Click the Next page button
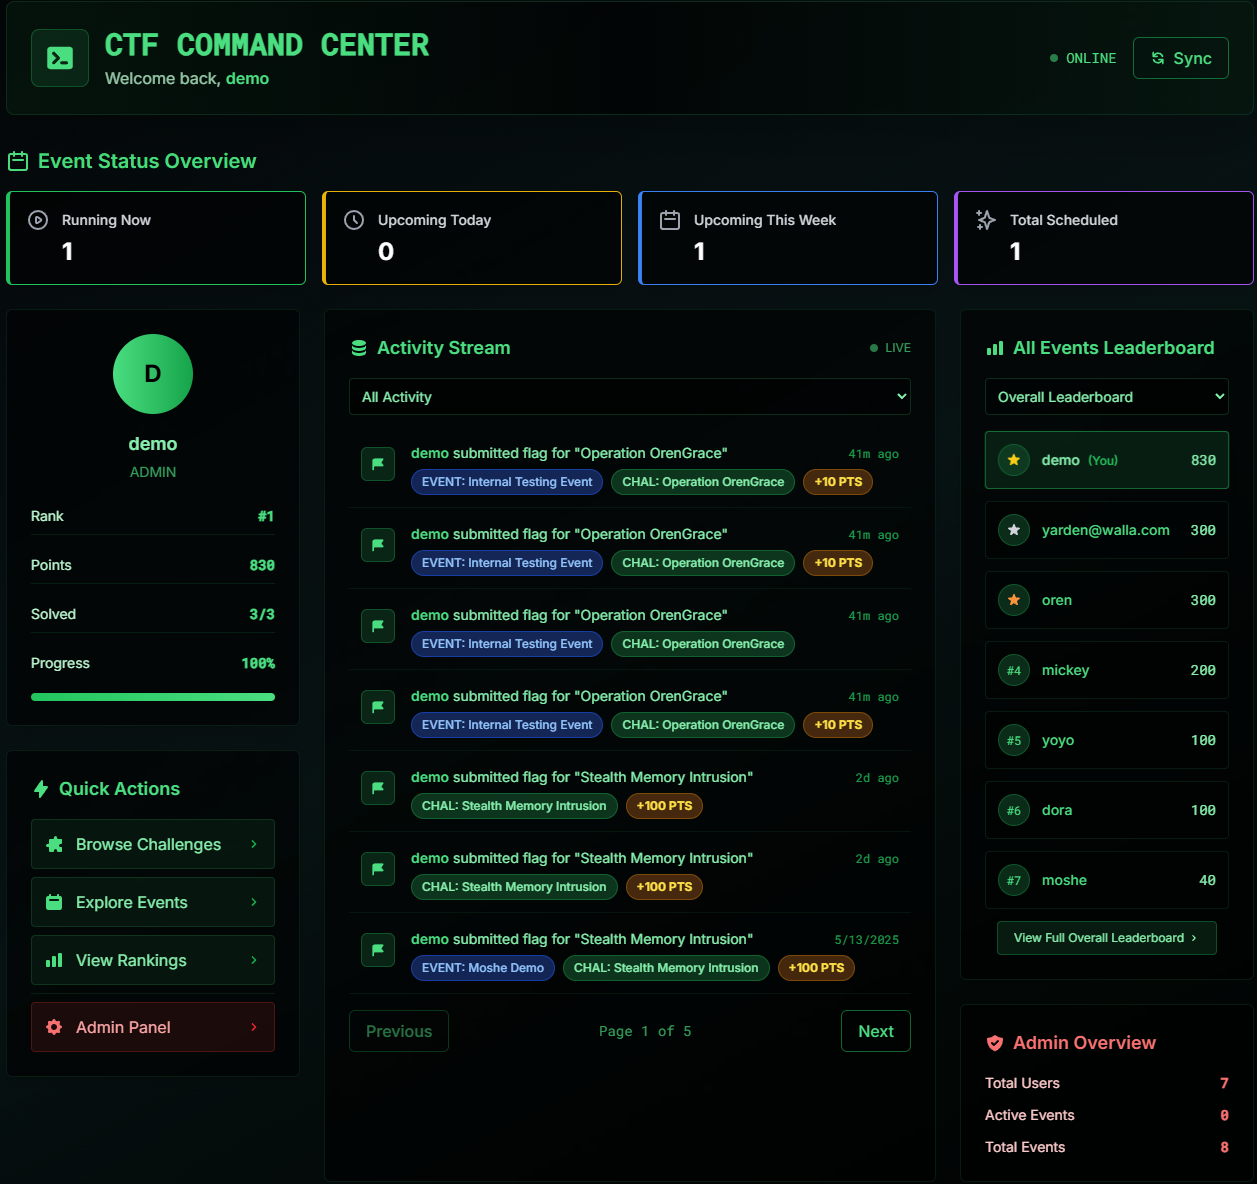 coord(876,1031)
